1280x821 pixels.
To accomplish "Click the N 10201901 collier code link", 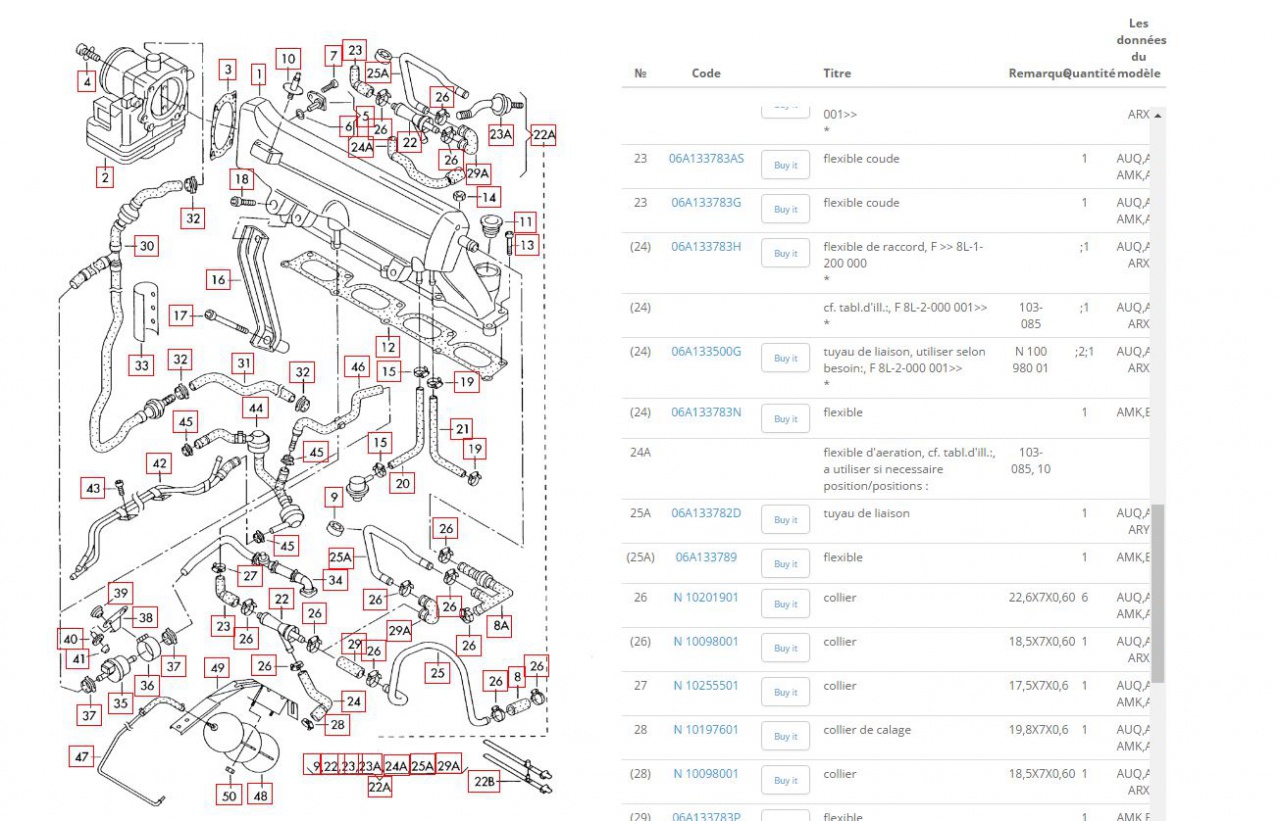I will tap(706, 598).
